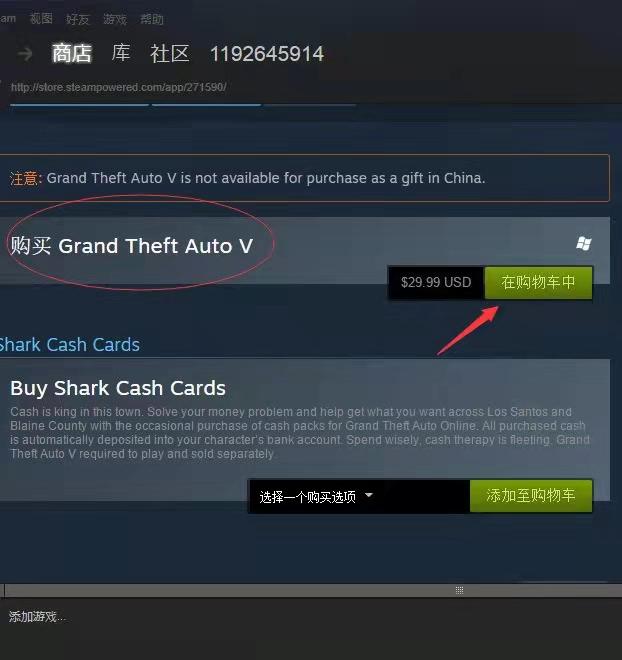This screenshot has height=660, width=622.
Task: Click the 添加游戏... link
Action: [37, 617]
